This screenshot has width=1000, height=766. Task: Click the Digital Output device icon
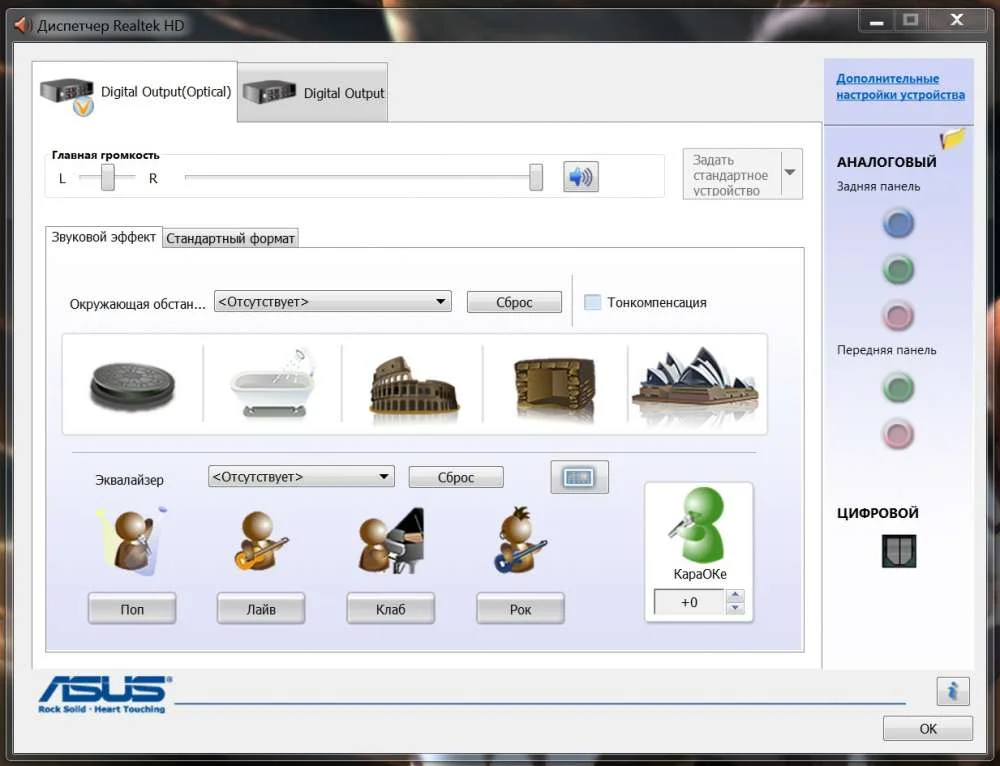coord(269,93)
